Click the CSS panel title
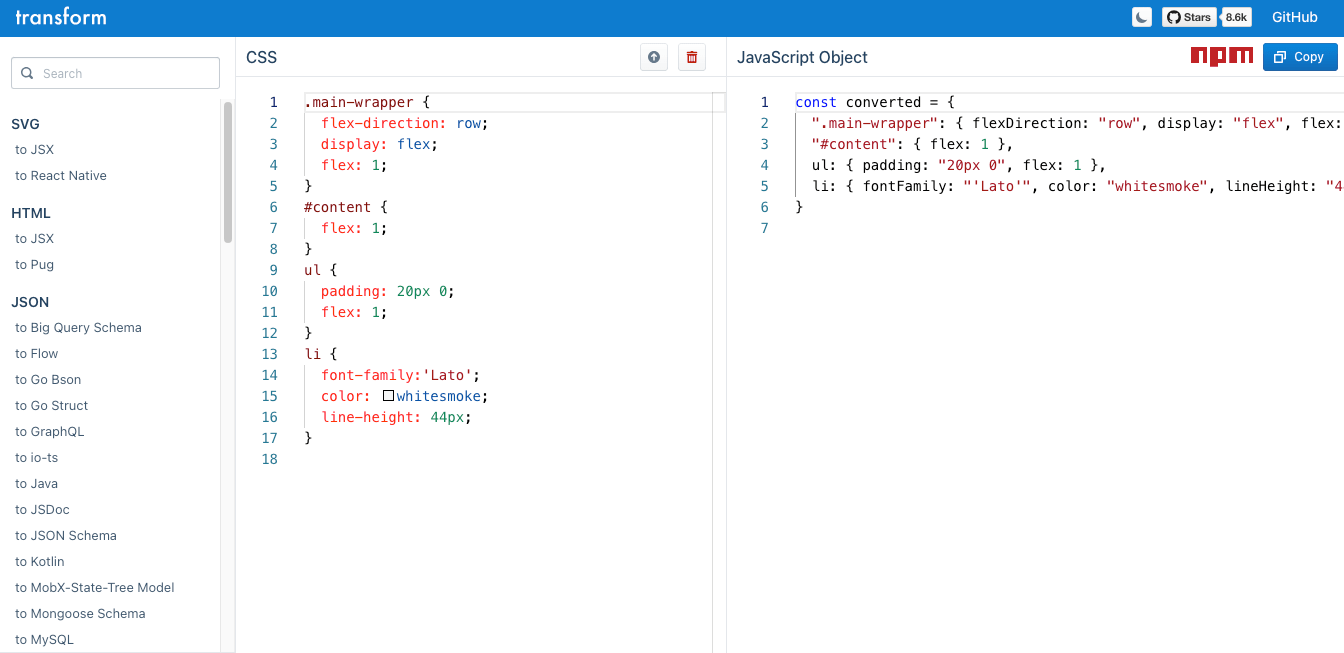The height and width of the screenshot is (653, 1344). (262, 58)
